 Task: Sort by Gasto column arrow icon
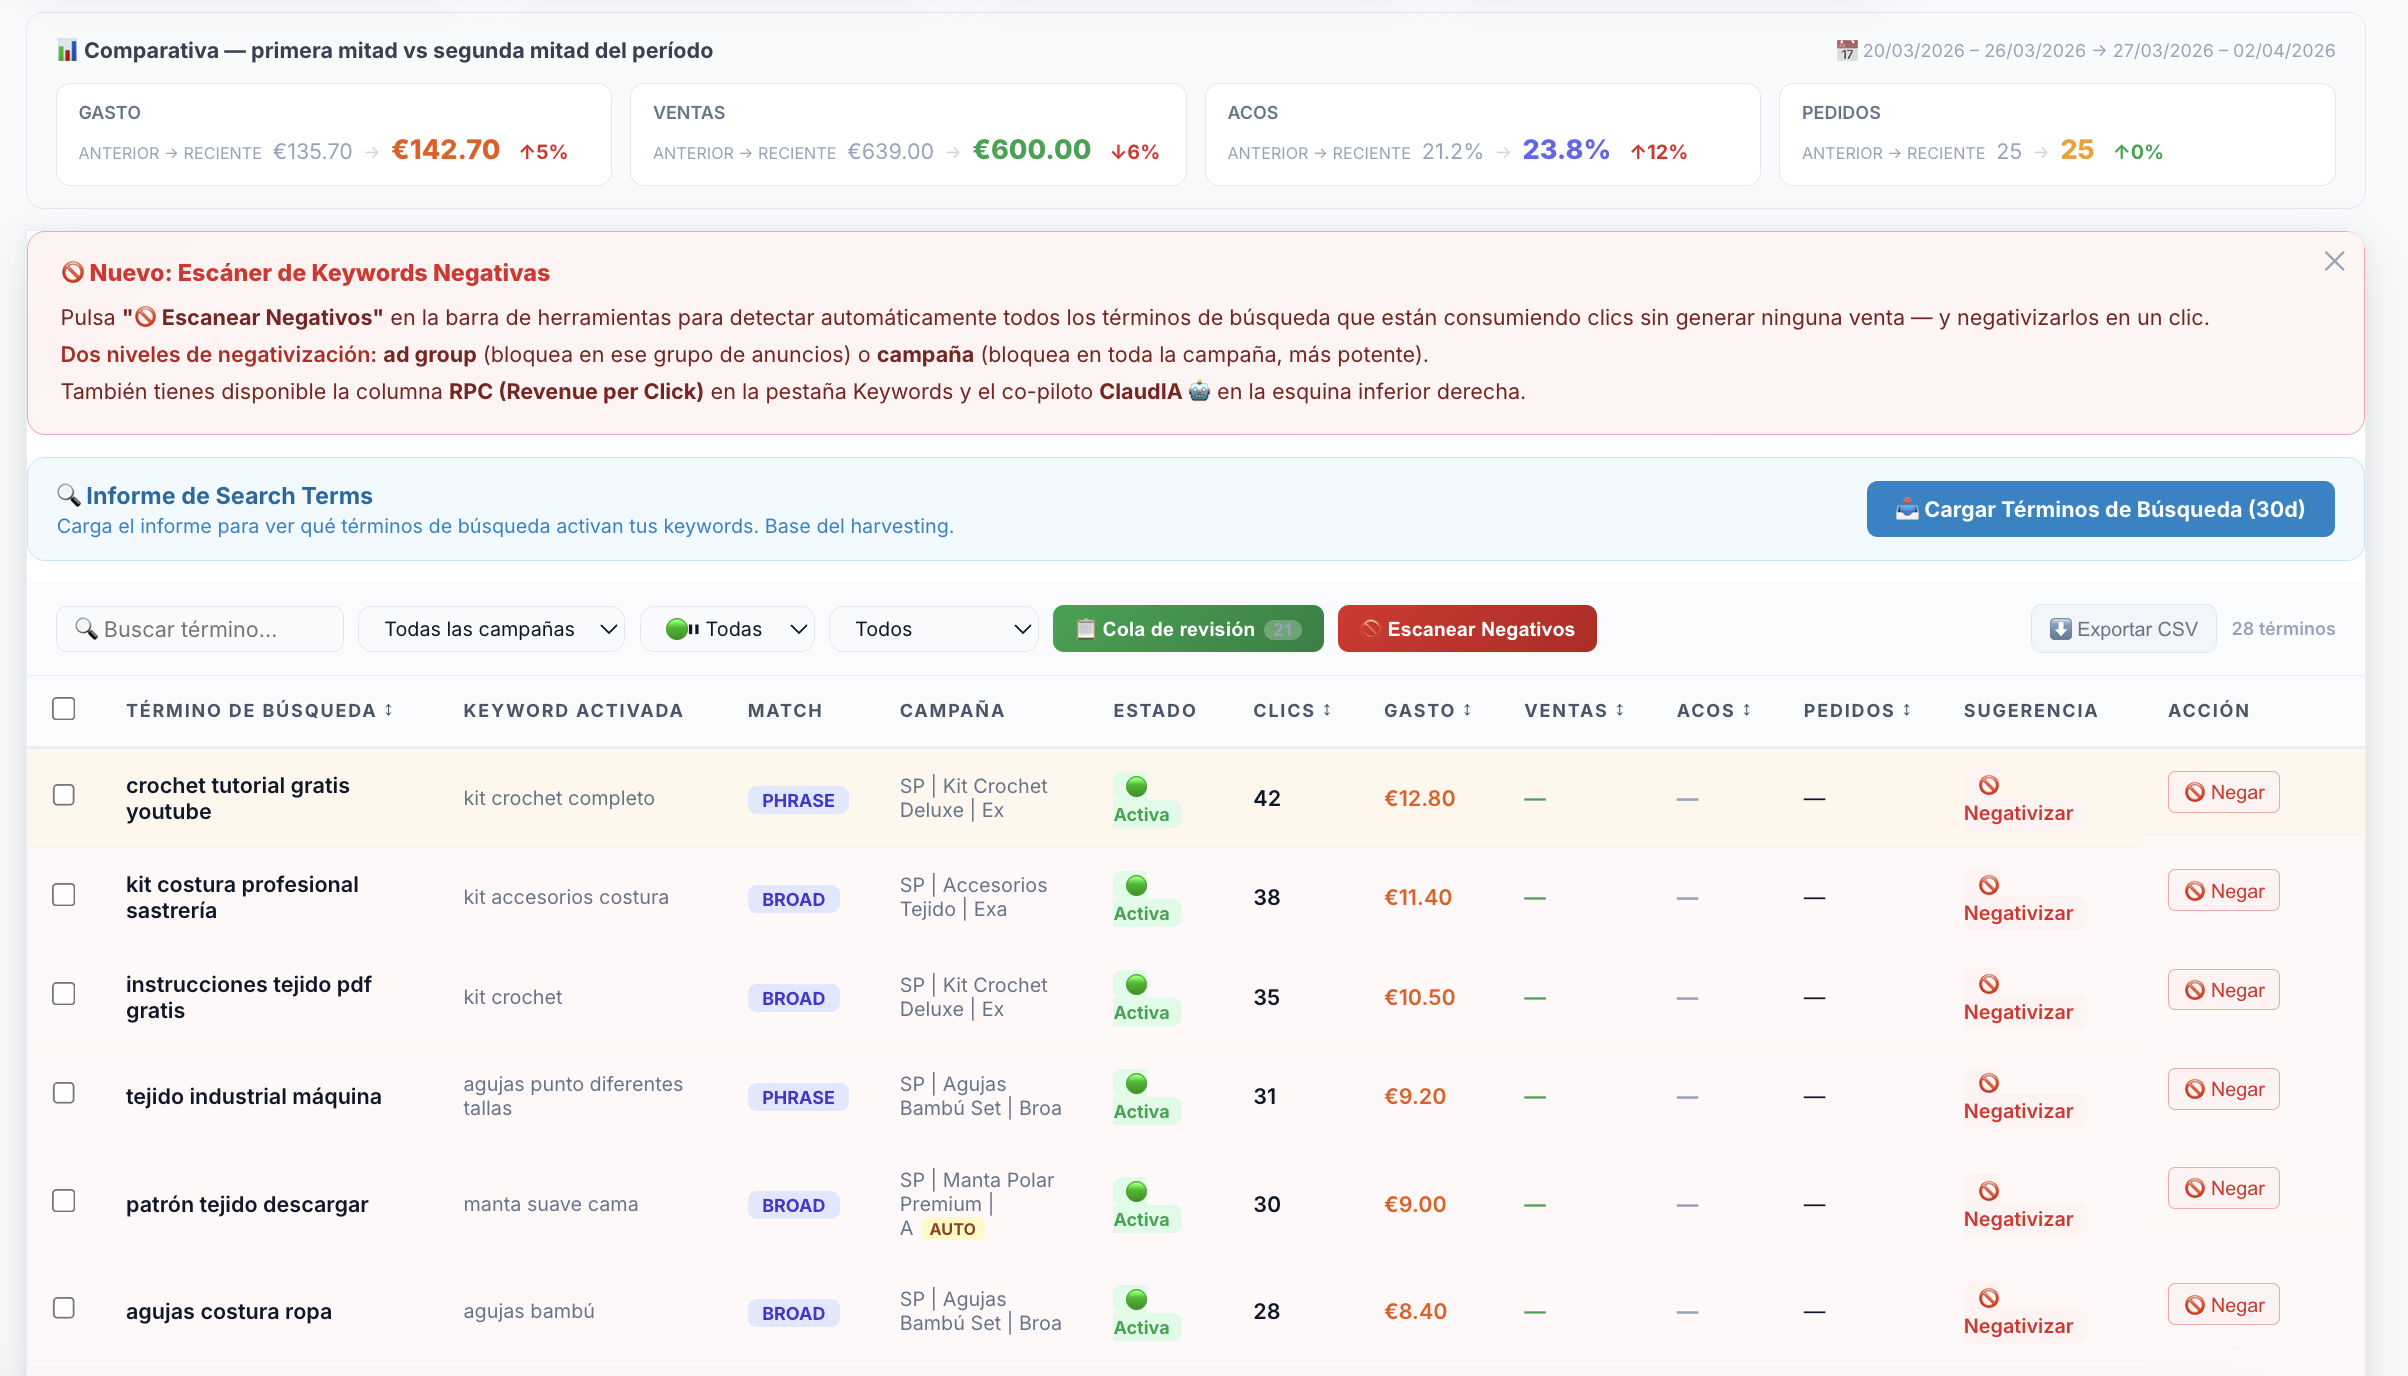(x=1467, y=710)
